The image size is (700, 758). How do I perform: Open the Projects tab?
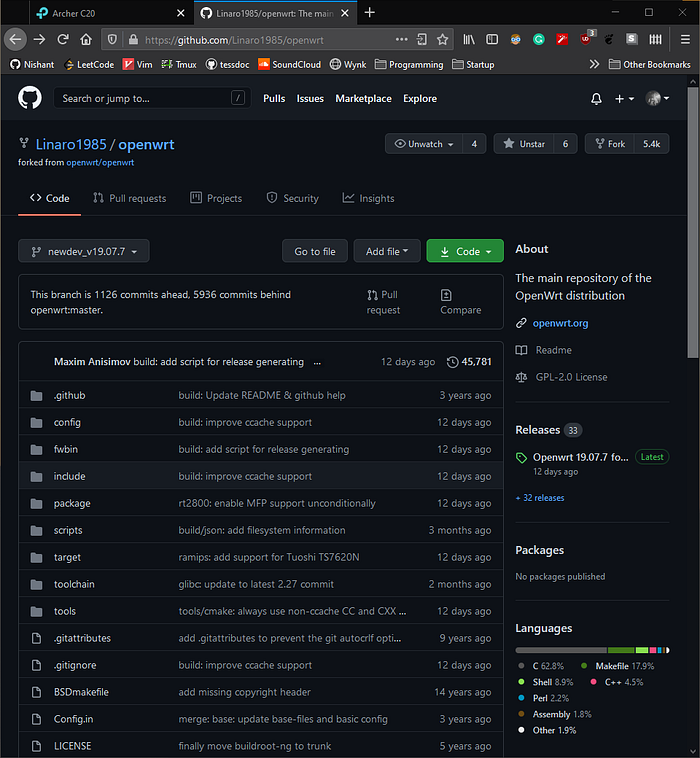[x=216, y=198]
